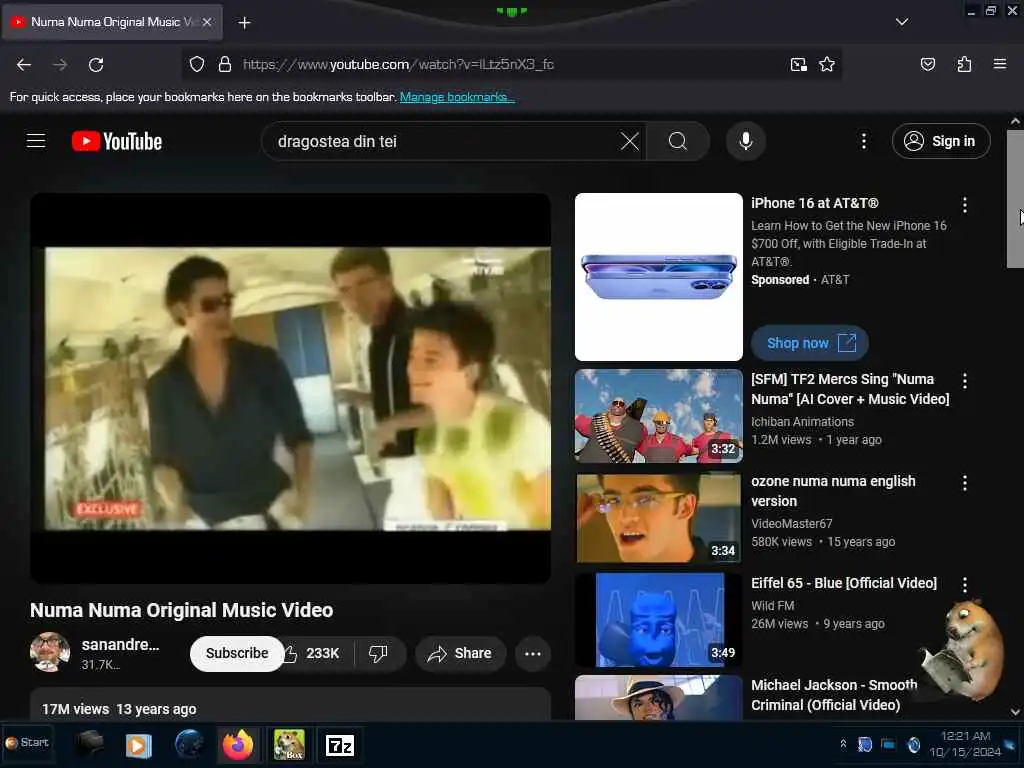Viewport: 1024px width, 768px height.
Task: Open Eiffel 65 Blue video thumbnail
Action: click(658, 620)
